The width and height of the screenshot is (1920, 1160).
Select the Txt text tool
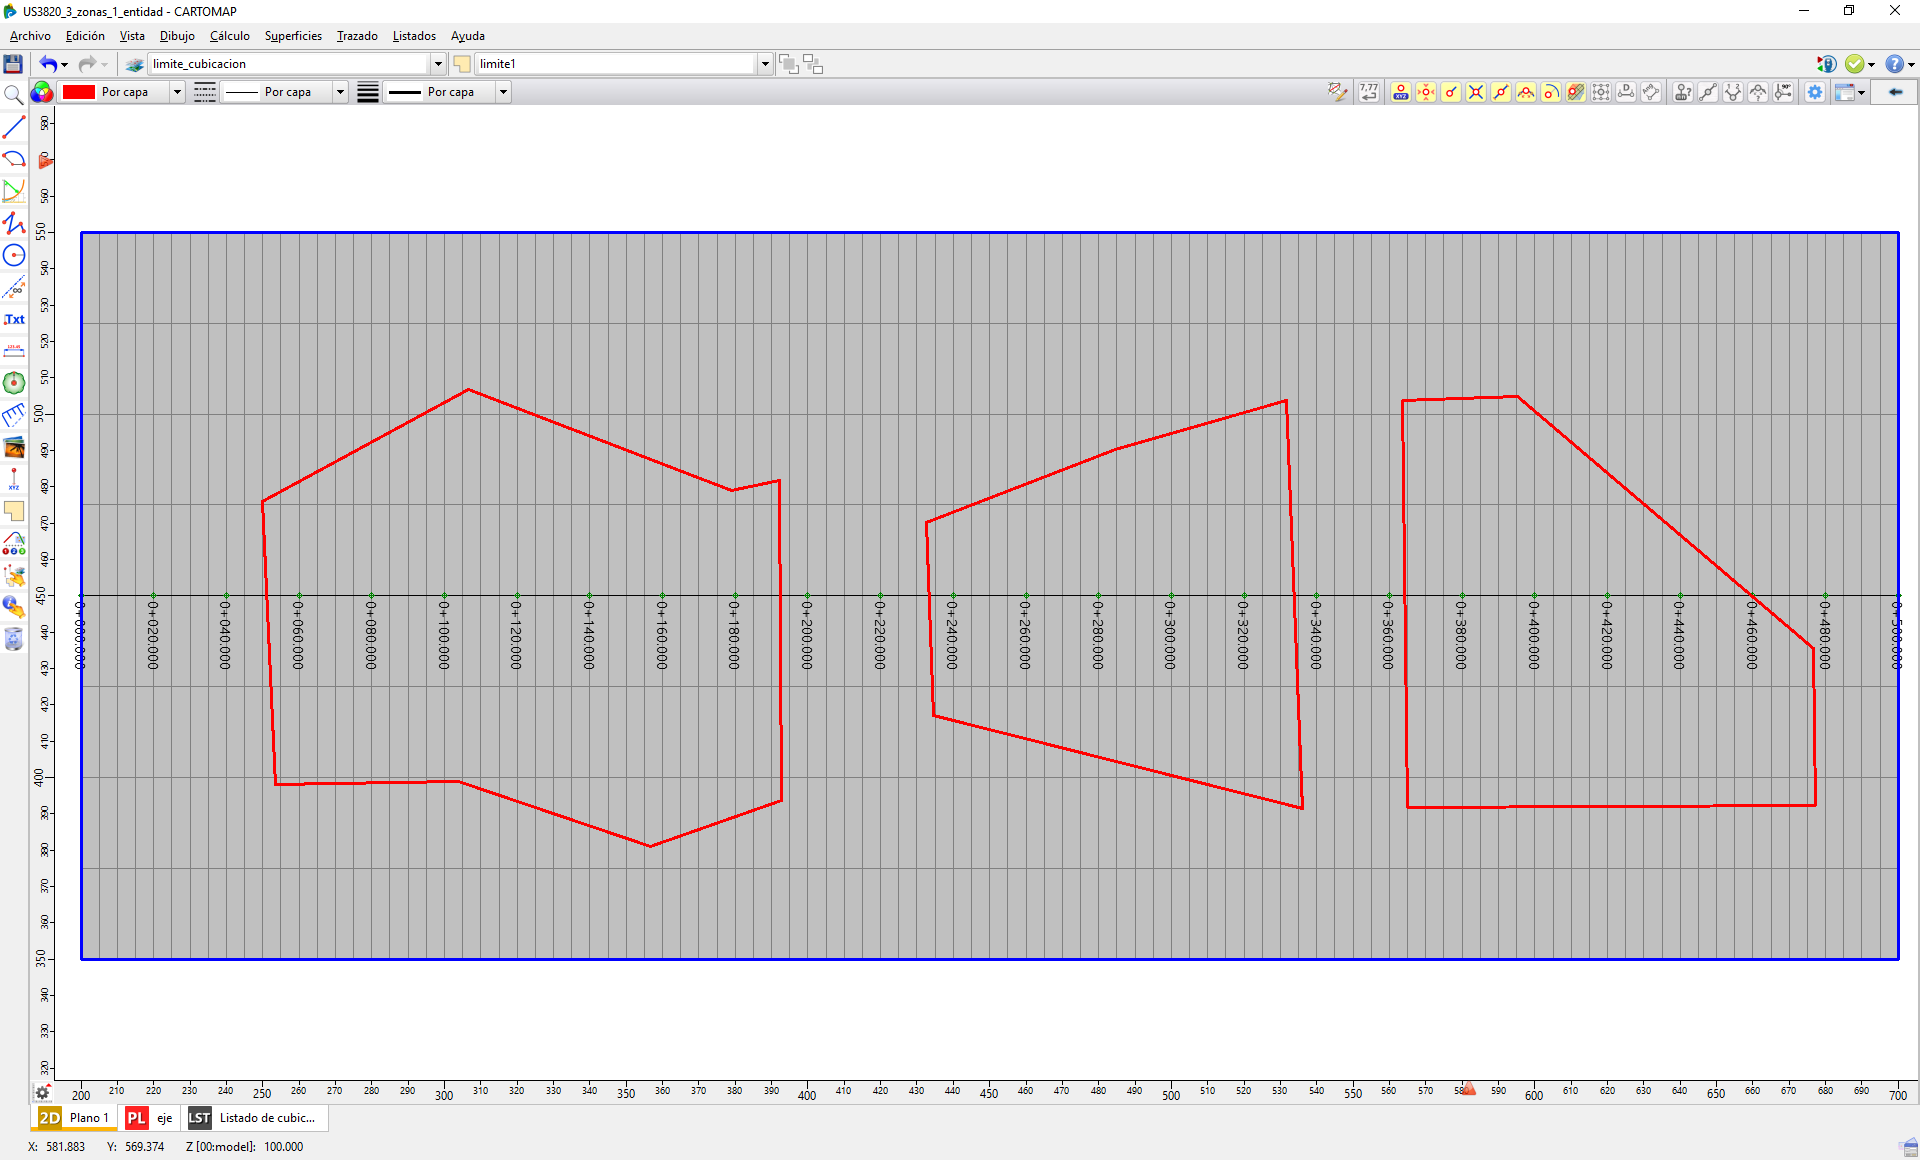14,319
